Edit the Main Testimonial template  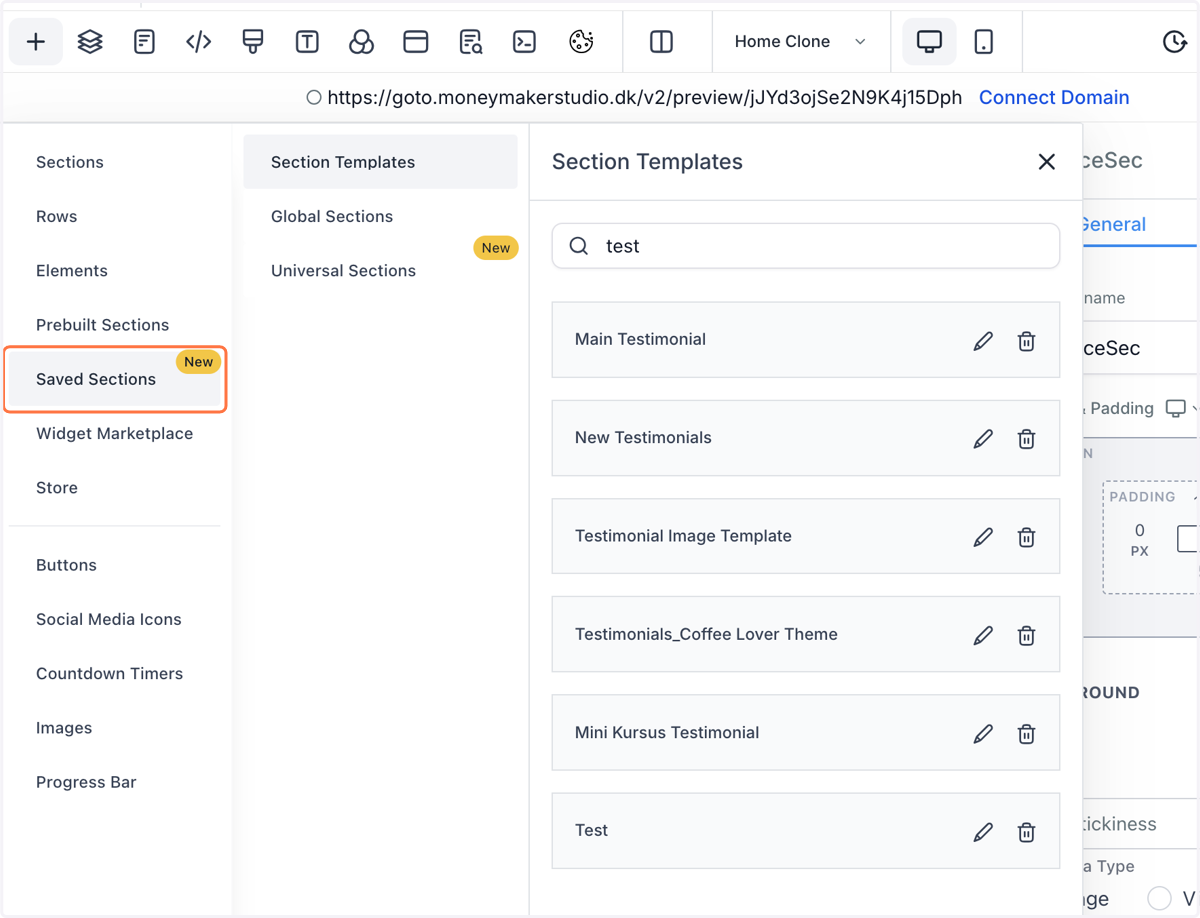pos(983,341)
